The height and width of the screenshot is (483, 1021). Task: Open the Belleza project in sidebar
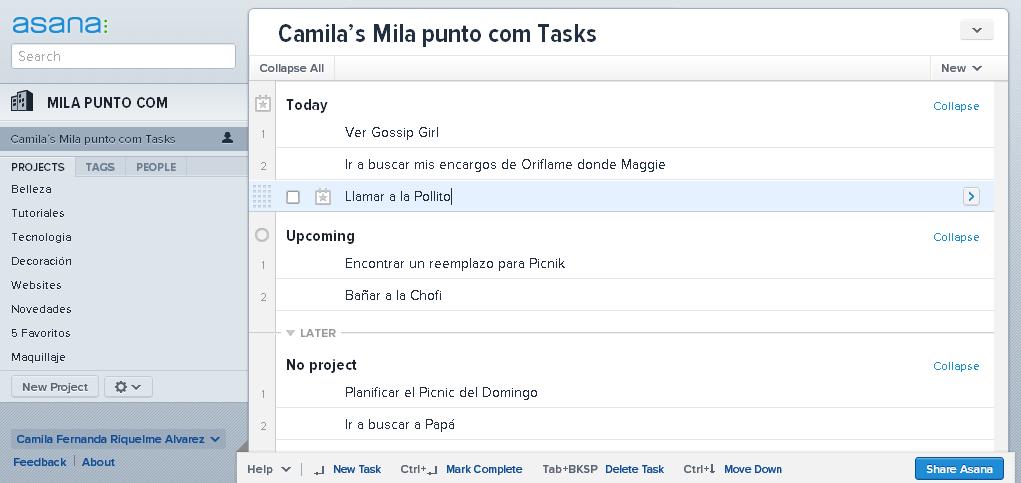click(x=31, y=189)
